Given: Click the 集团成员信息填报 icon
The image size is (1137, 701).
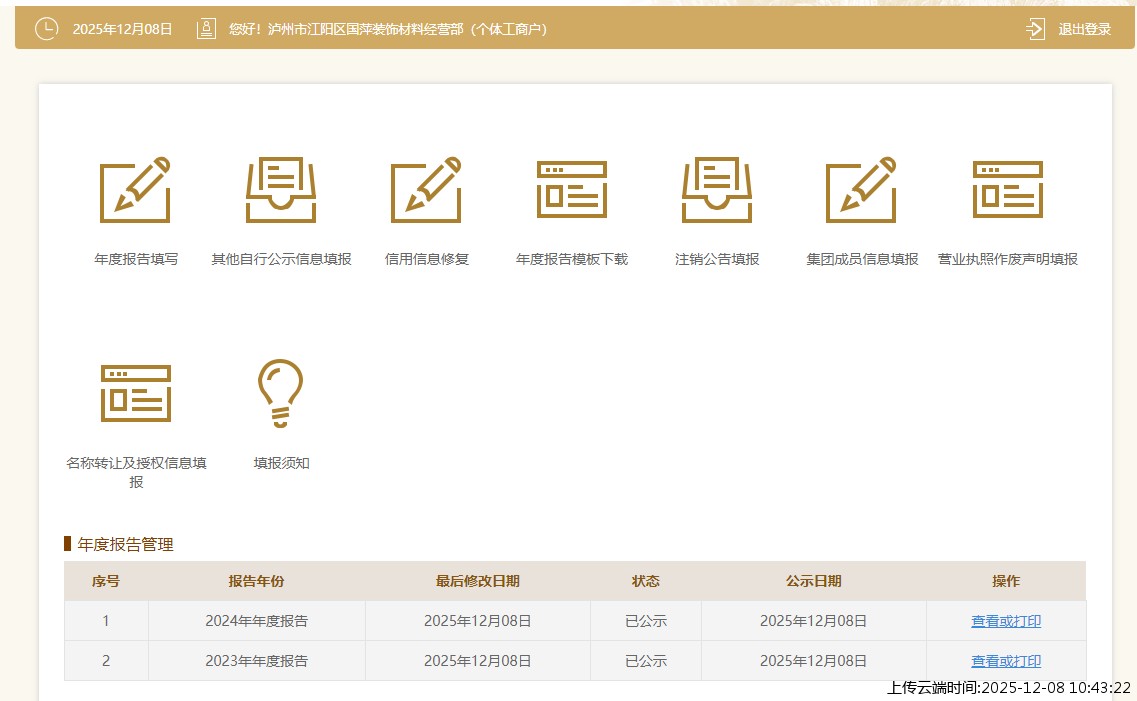Looking at the screenshot, I should pos(862,190).
